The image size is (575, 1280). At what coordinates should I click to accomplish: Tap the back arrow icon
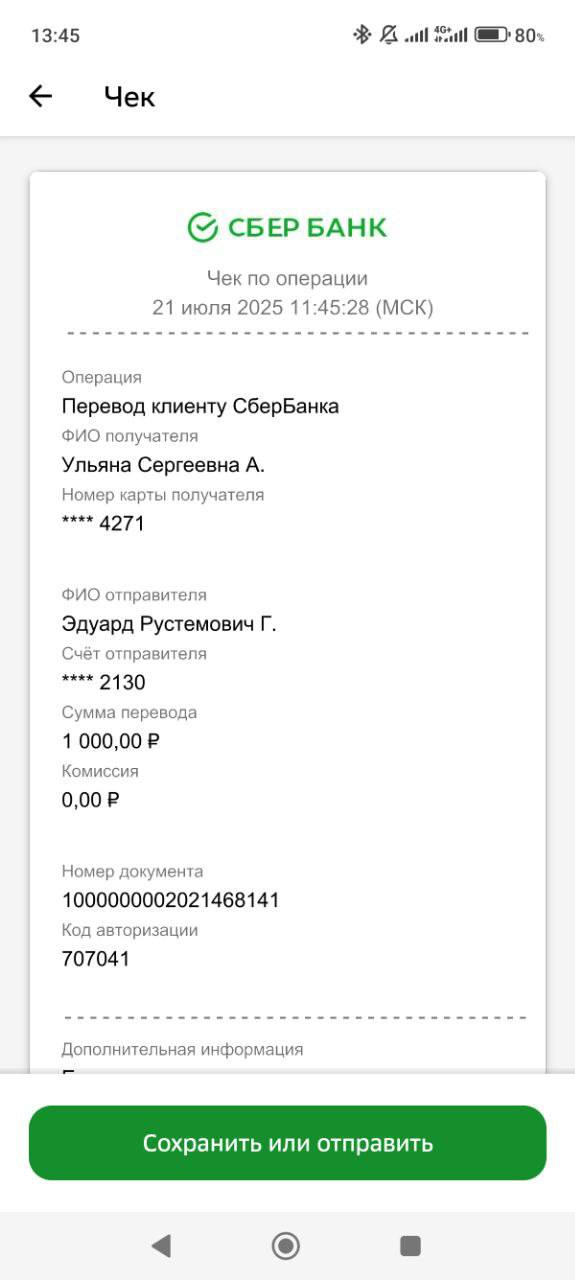(x=40, y=96)
